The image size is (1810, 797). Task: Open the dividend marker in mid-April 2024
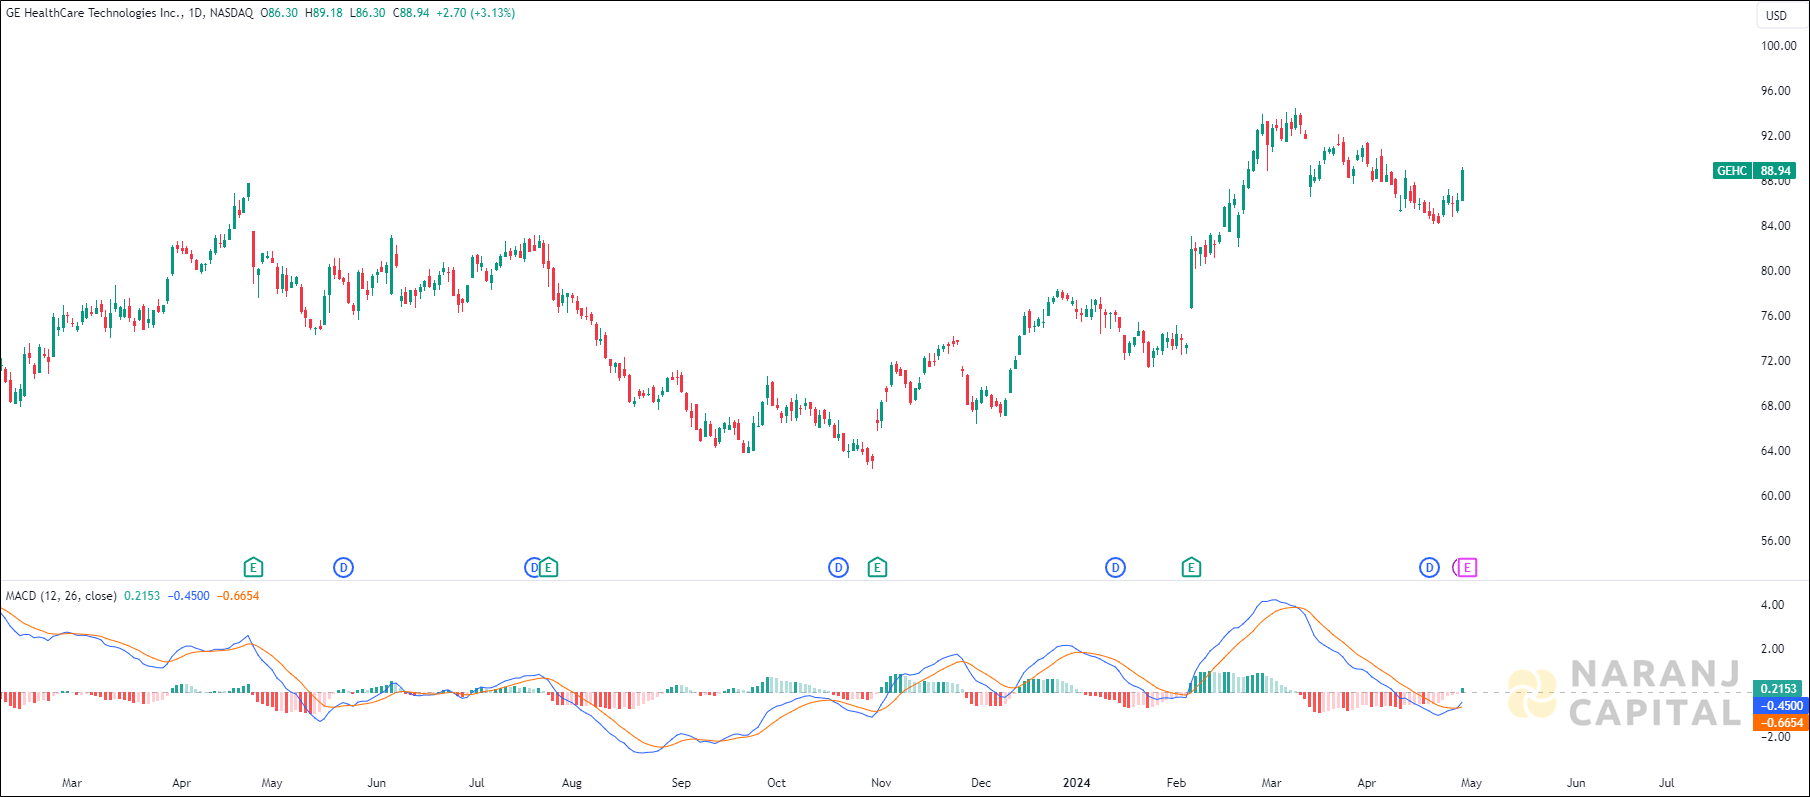tap(1429, 568)
